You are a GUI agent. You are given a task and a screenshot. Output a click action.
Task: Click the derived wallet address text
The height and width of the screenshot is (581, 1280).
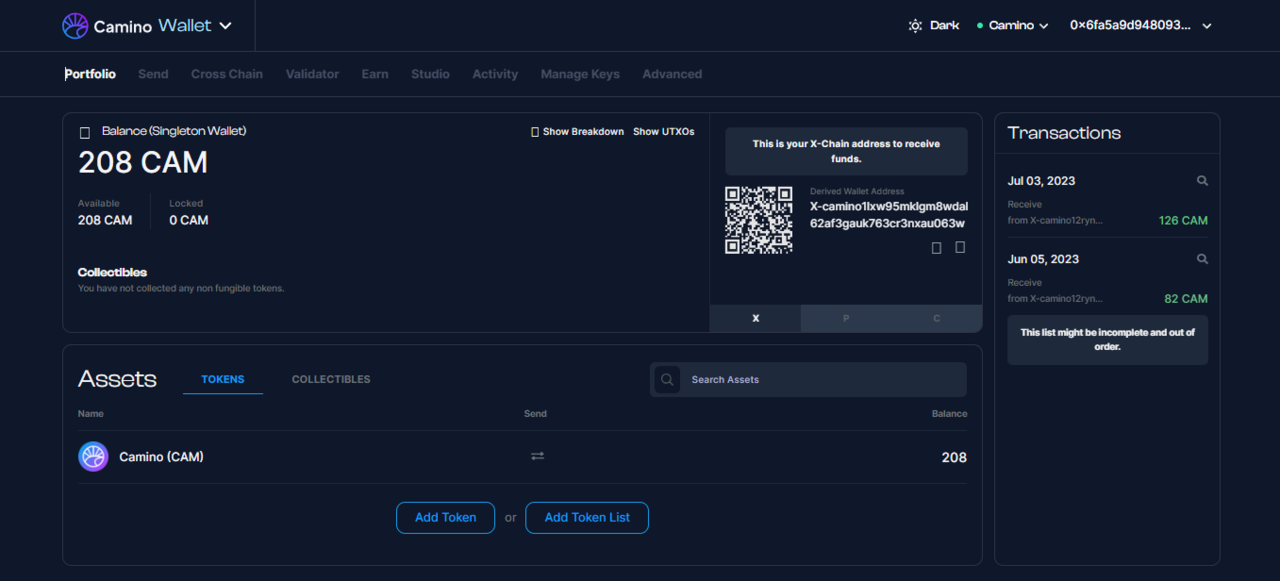(888, 214)
